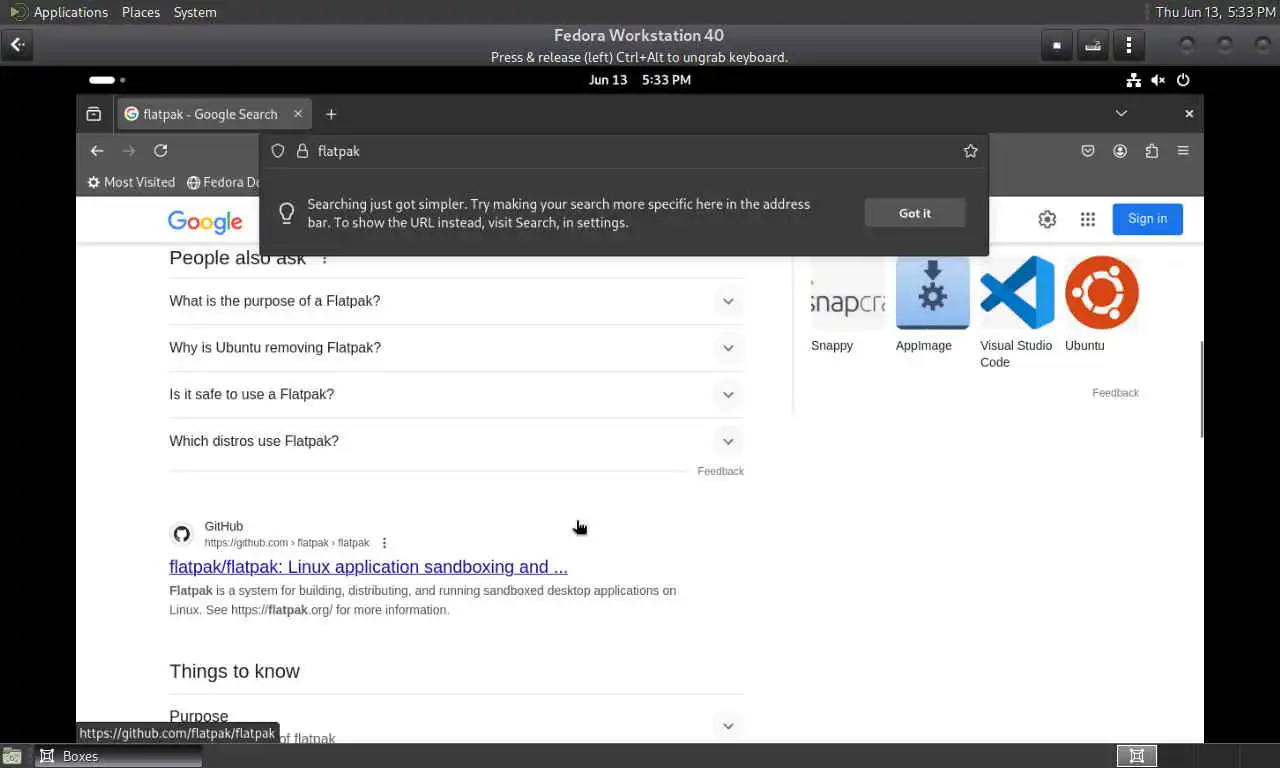Click the show desktop icon in taskbar
This screenshot has width=1280, height=768.
tap(12, 757)
